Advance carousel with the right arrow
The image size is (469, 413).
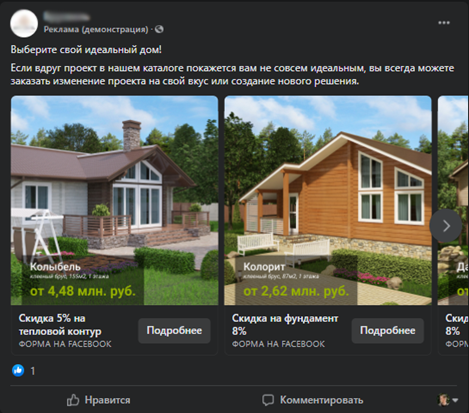coord(446,226)
